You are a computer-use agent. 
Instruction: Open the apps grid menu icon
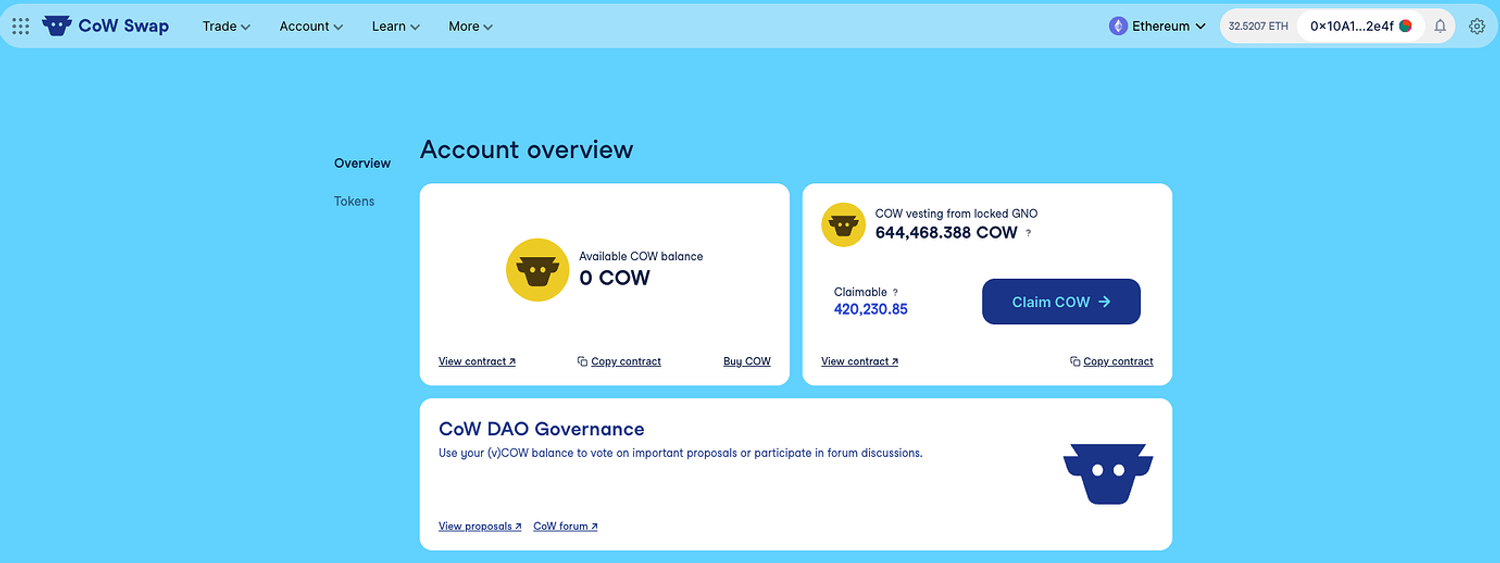pos(20,26)
